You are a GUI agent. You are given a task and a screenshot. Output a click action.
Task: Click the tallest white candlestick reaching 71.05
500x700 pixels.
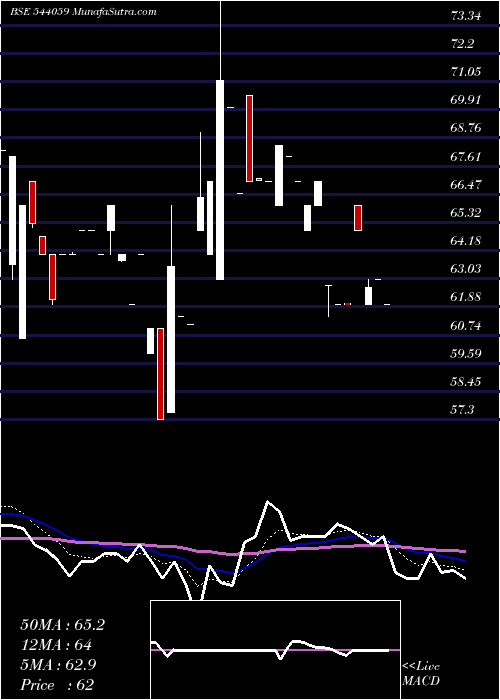(x=220, y=180)
